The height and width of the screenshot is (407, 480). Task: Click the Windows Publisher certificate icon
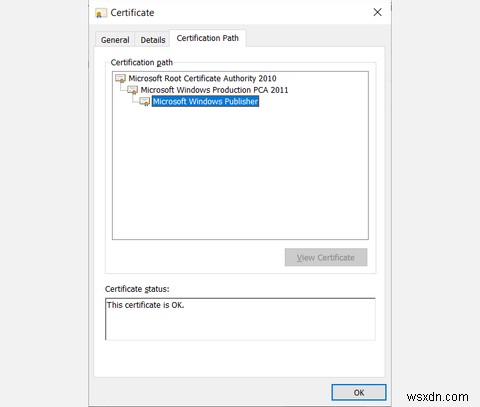[144, 102]
